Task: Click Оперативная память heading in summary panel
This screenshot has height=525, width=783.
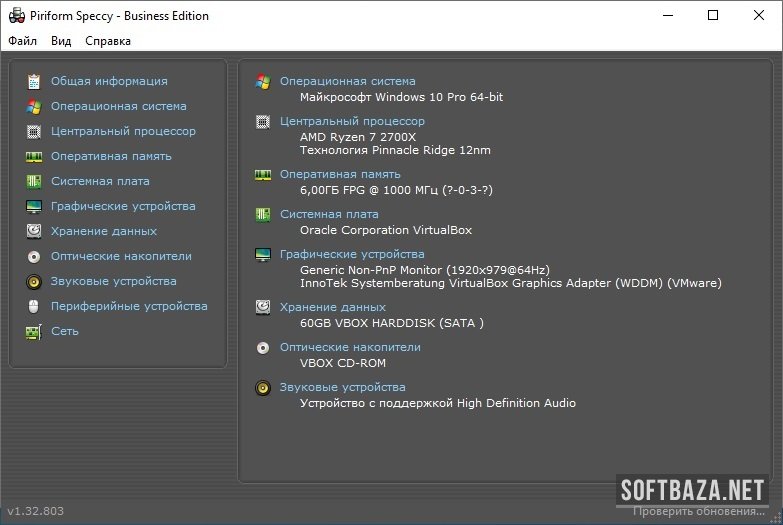Action: (x=340, y=174)
